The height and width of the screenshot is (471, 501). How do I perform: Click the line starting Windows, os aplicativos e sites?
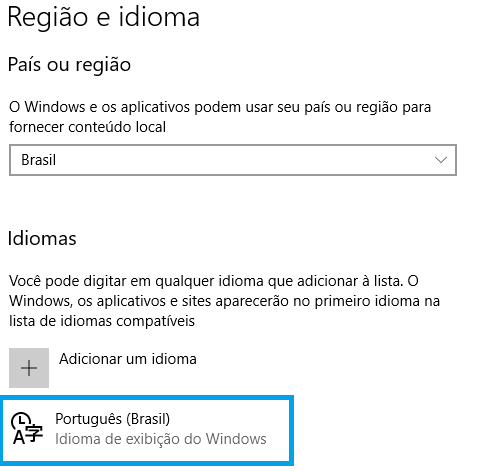point(224,301)
